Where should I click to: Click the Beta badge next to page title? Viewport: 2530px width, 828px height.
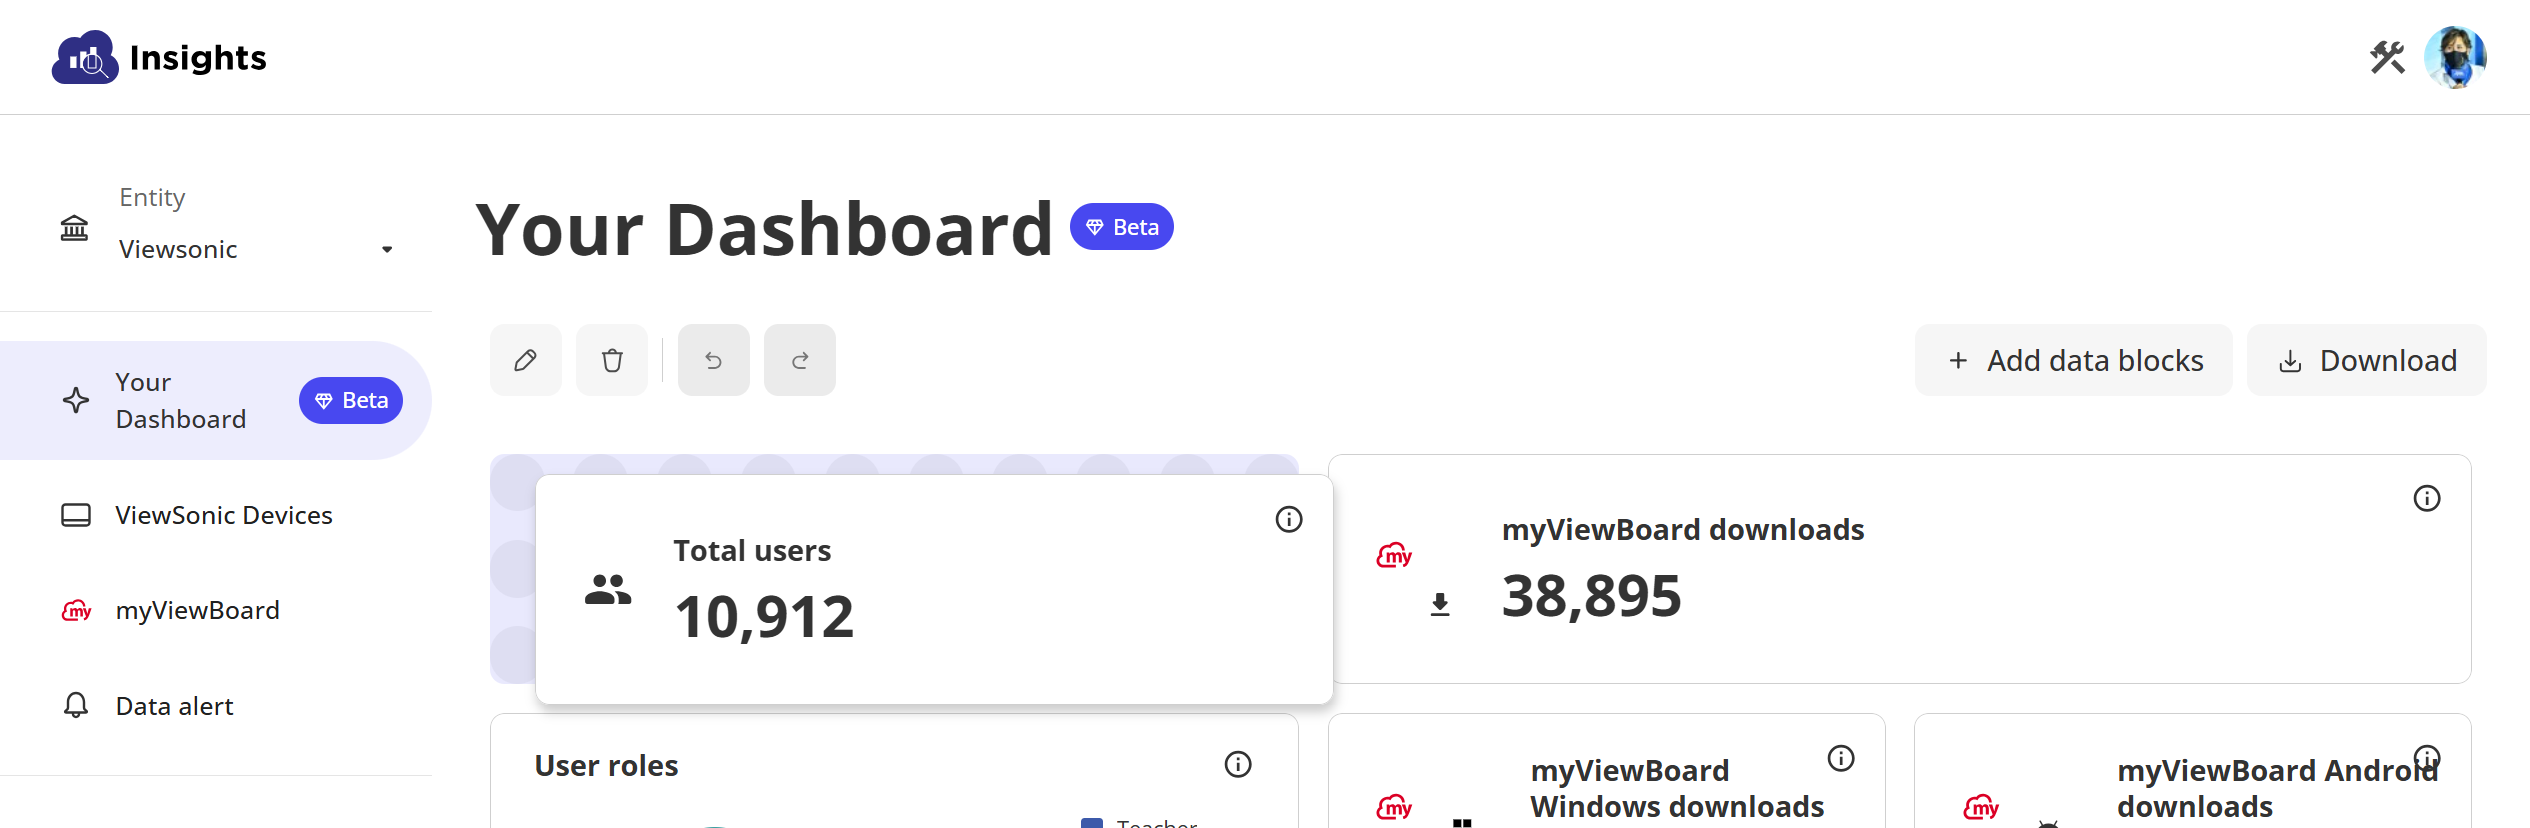pyautogui.click(x=1122, y=227)
